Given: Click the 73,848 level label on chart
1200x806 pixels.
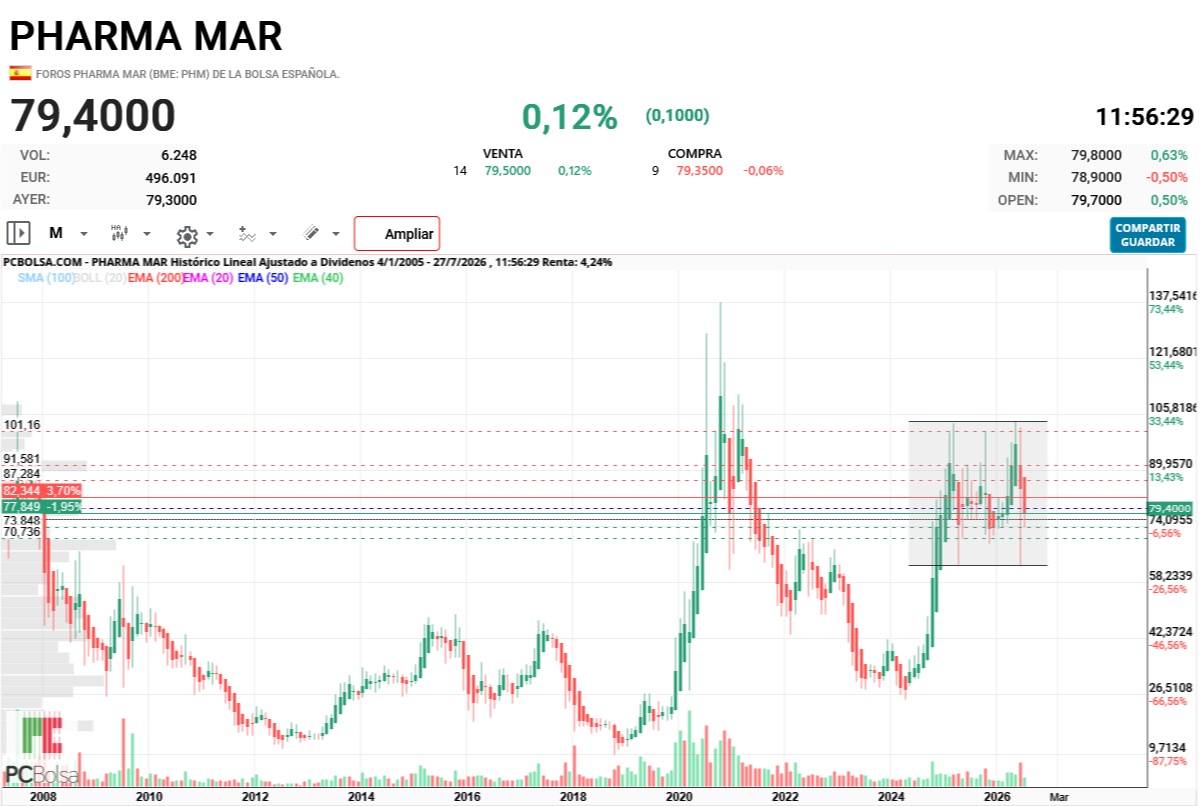Looking at the screenshot, I should tap(22, 521).
